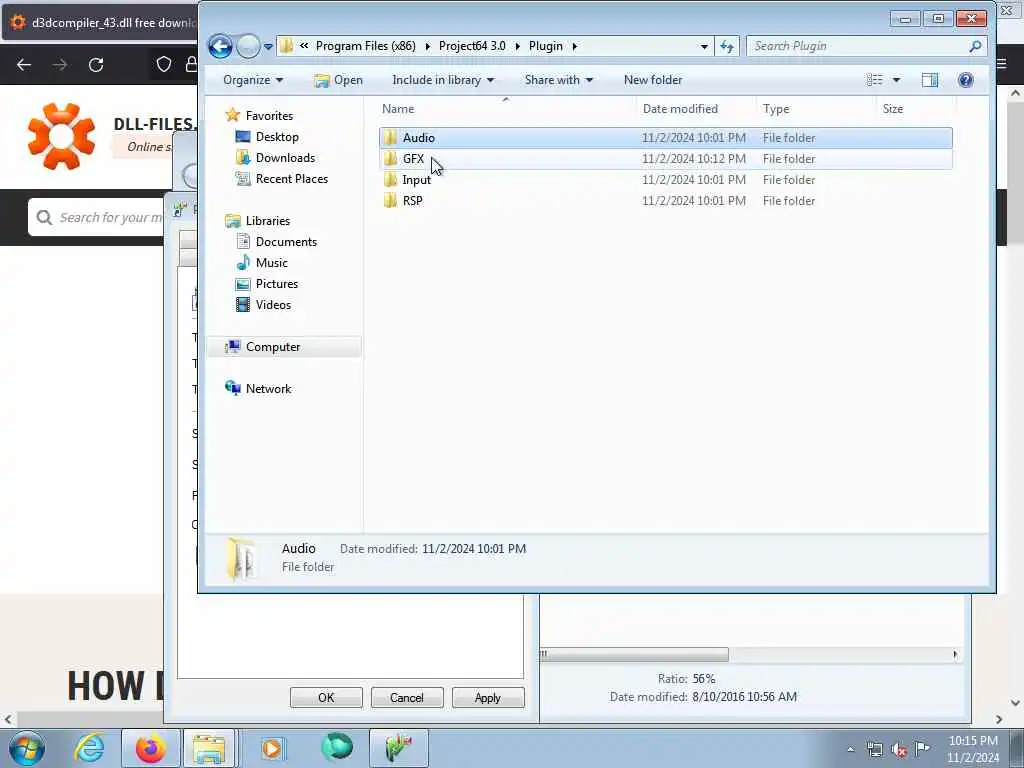Refresh the Plugin folder view
This screenshot has width=1024, height=768.
point(727,46)
